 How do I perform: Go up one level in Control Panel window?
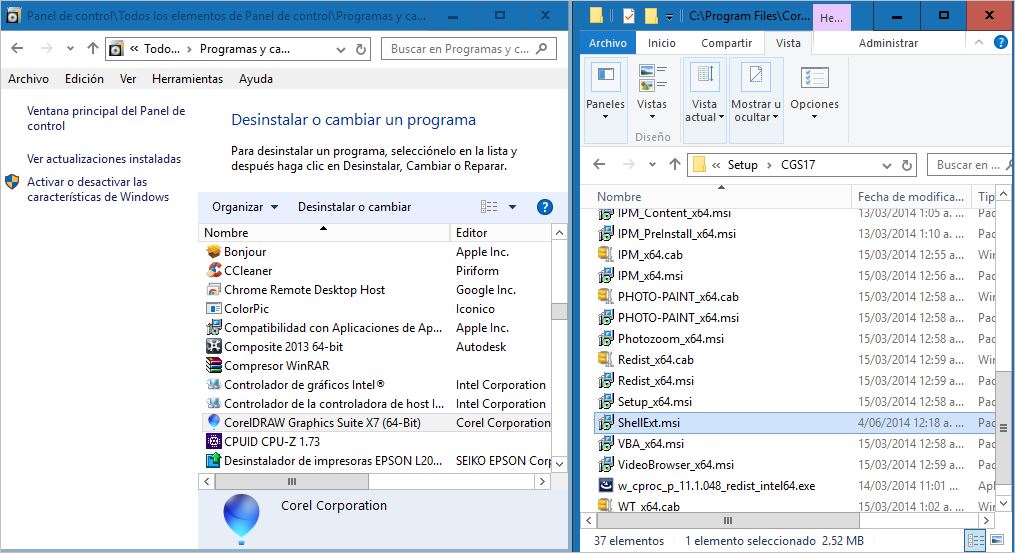(x=93, y=49)
